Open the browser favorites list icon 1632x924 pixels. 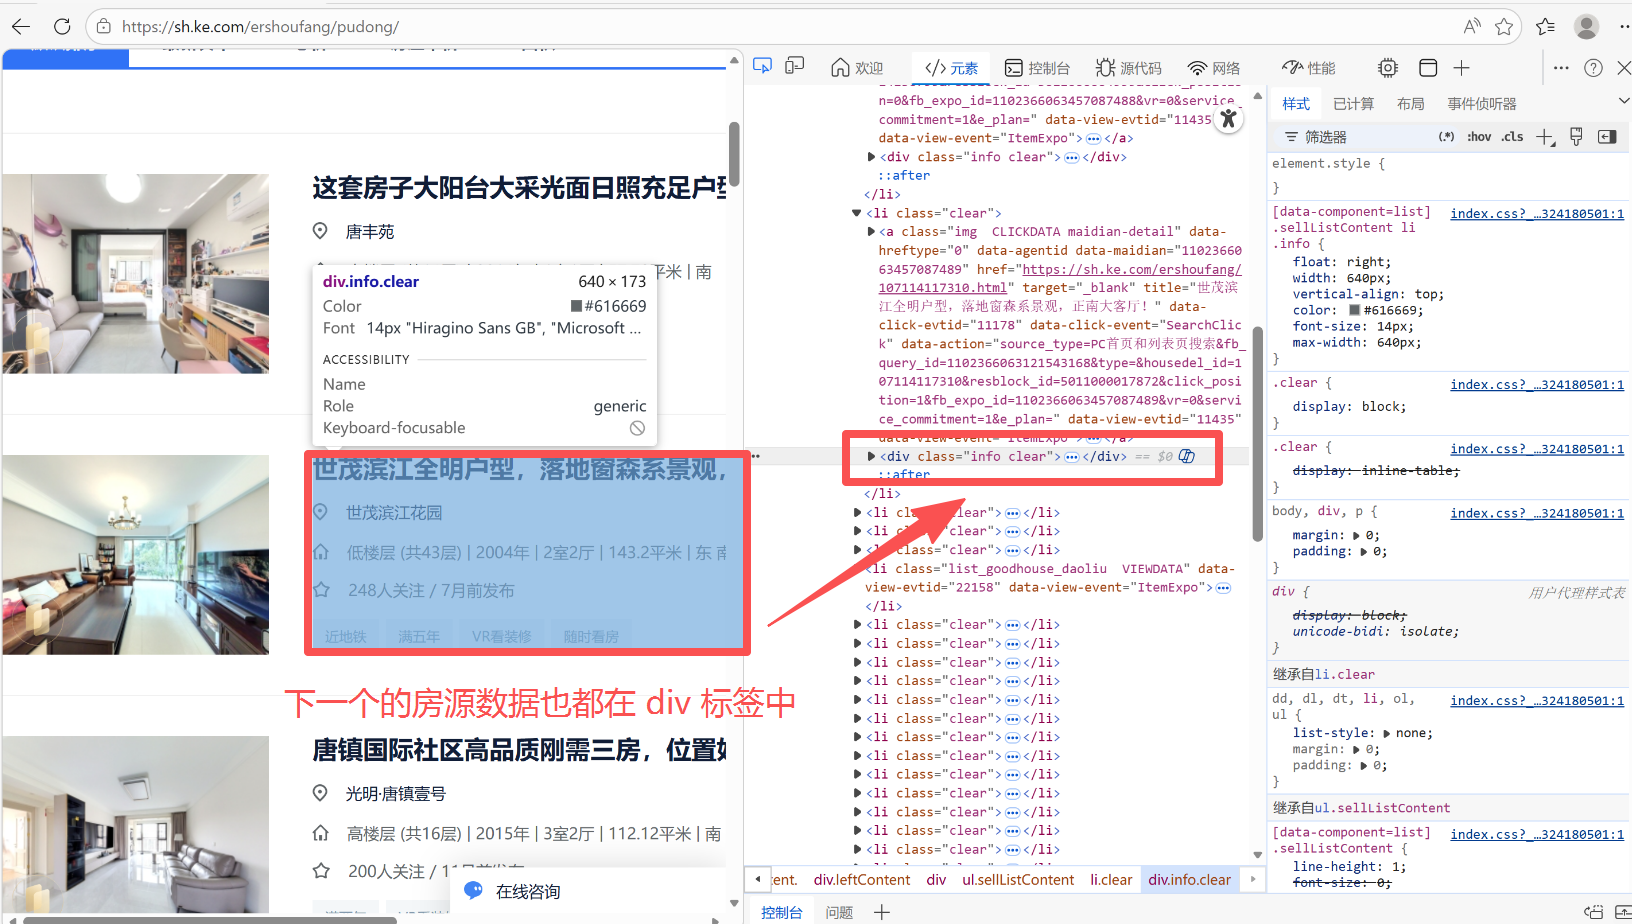click(x=1546, y=27)
